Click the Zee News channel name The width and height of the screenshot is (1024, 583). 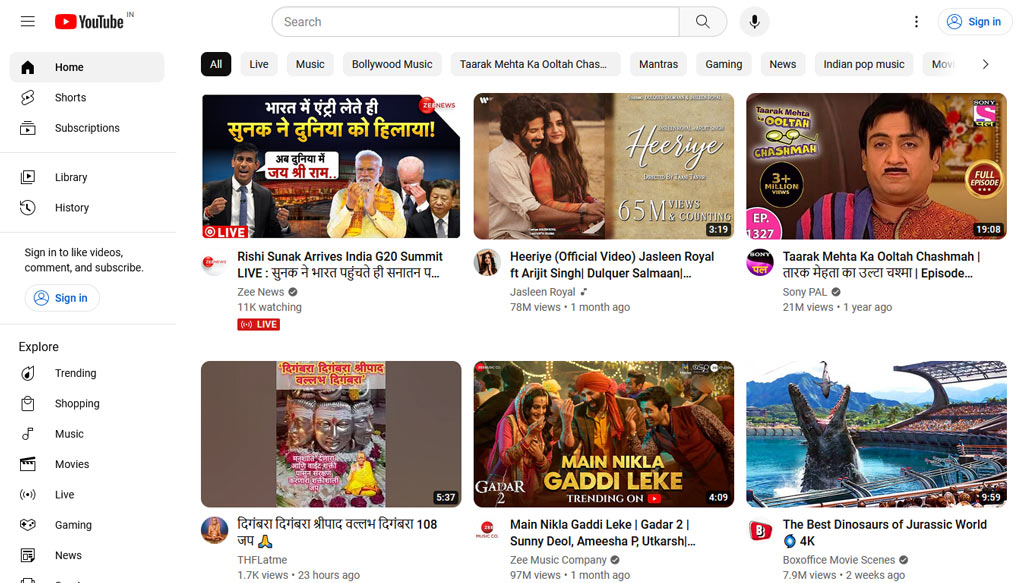(261, 292)
